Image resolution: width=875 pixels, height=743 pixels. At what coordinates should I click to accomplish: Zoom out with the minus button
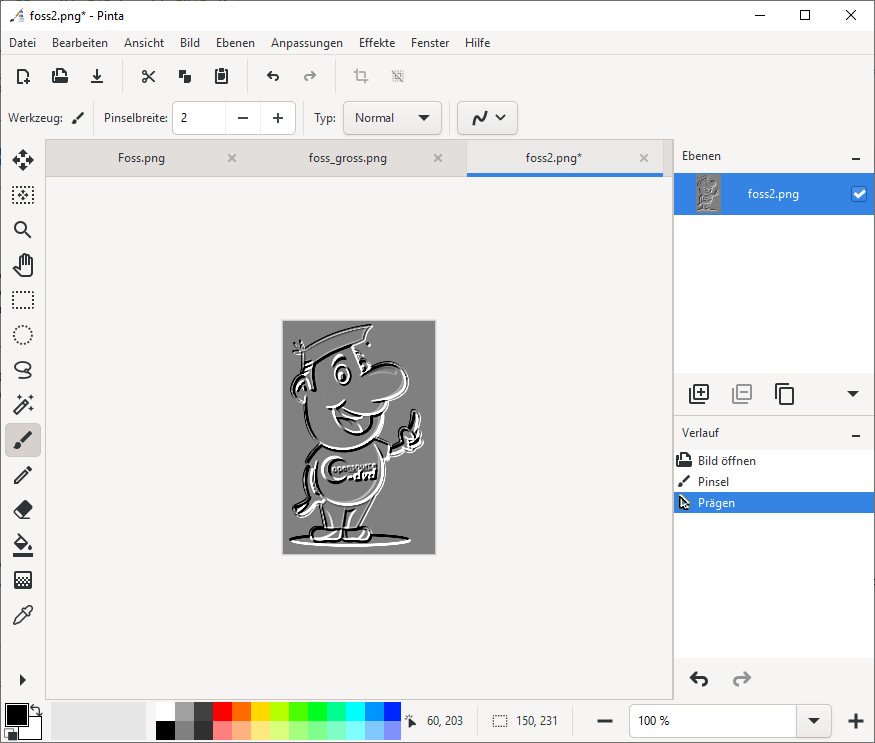point(604,721)
